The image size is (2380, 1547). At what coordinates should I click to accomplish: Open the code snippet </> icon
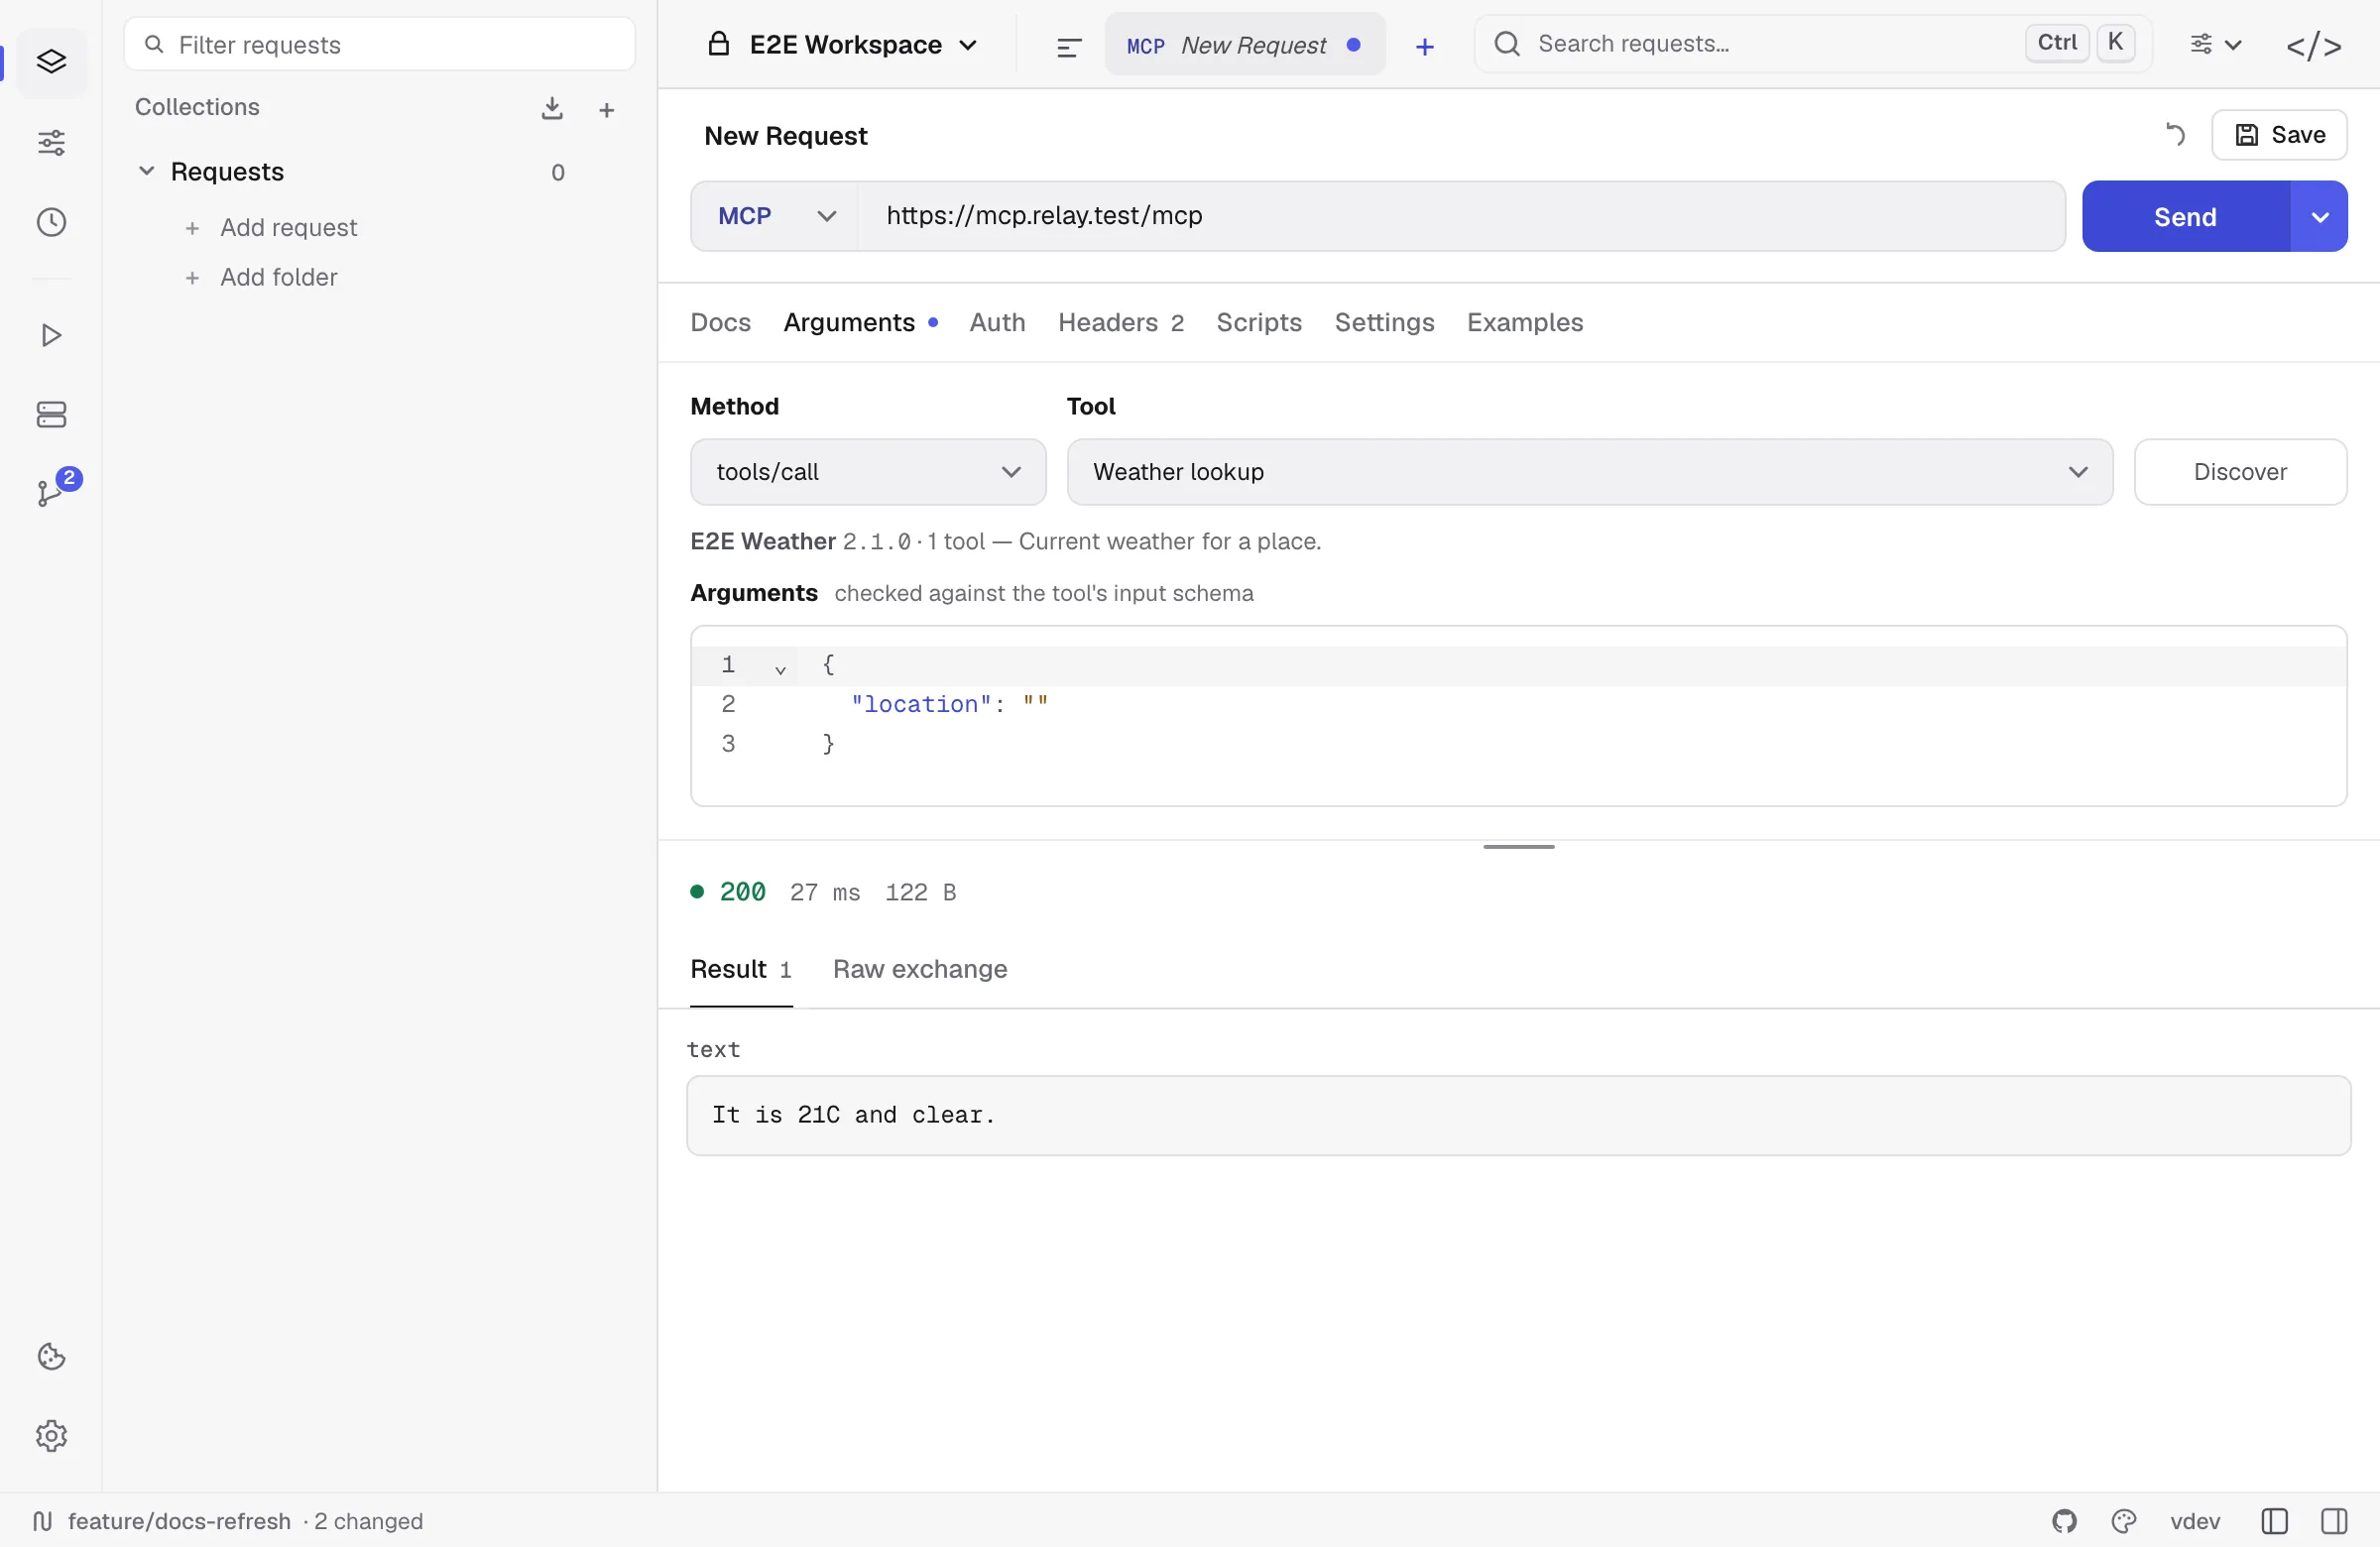pos(2313,45)
